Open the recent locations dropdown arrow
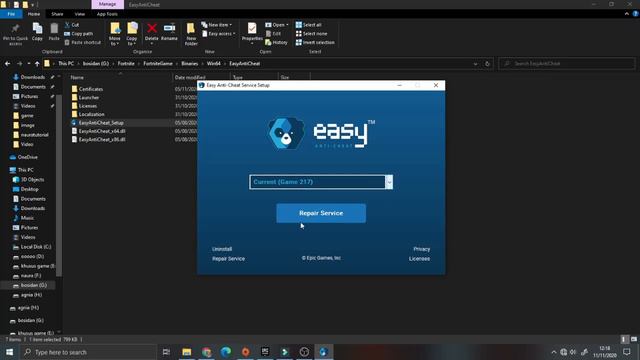The height and width of the screenshot is (360, 640). pyautogui.click(x=29, y=64)
